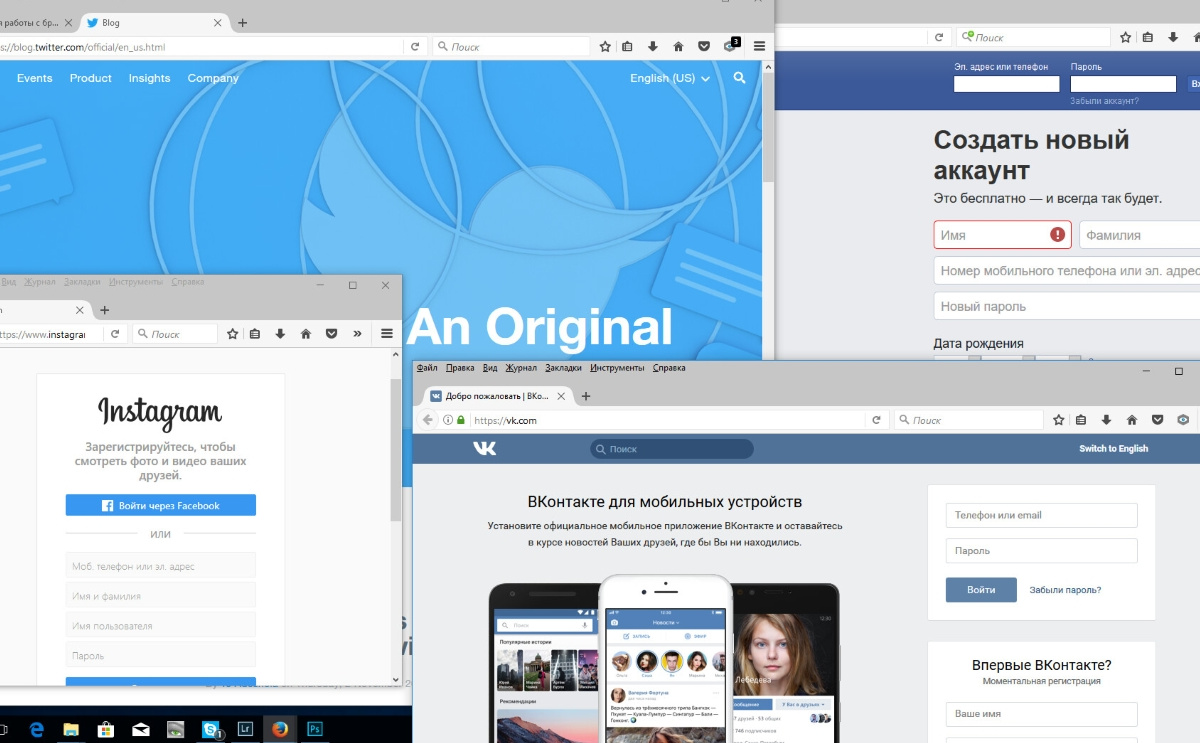Click the Switch to English link
Viewport: 1200px width, 743px height.
1113,449
